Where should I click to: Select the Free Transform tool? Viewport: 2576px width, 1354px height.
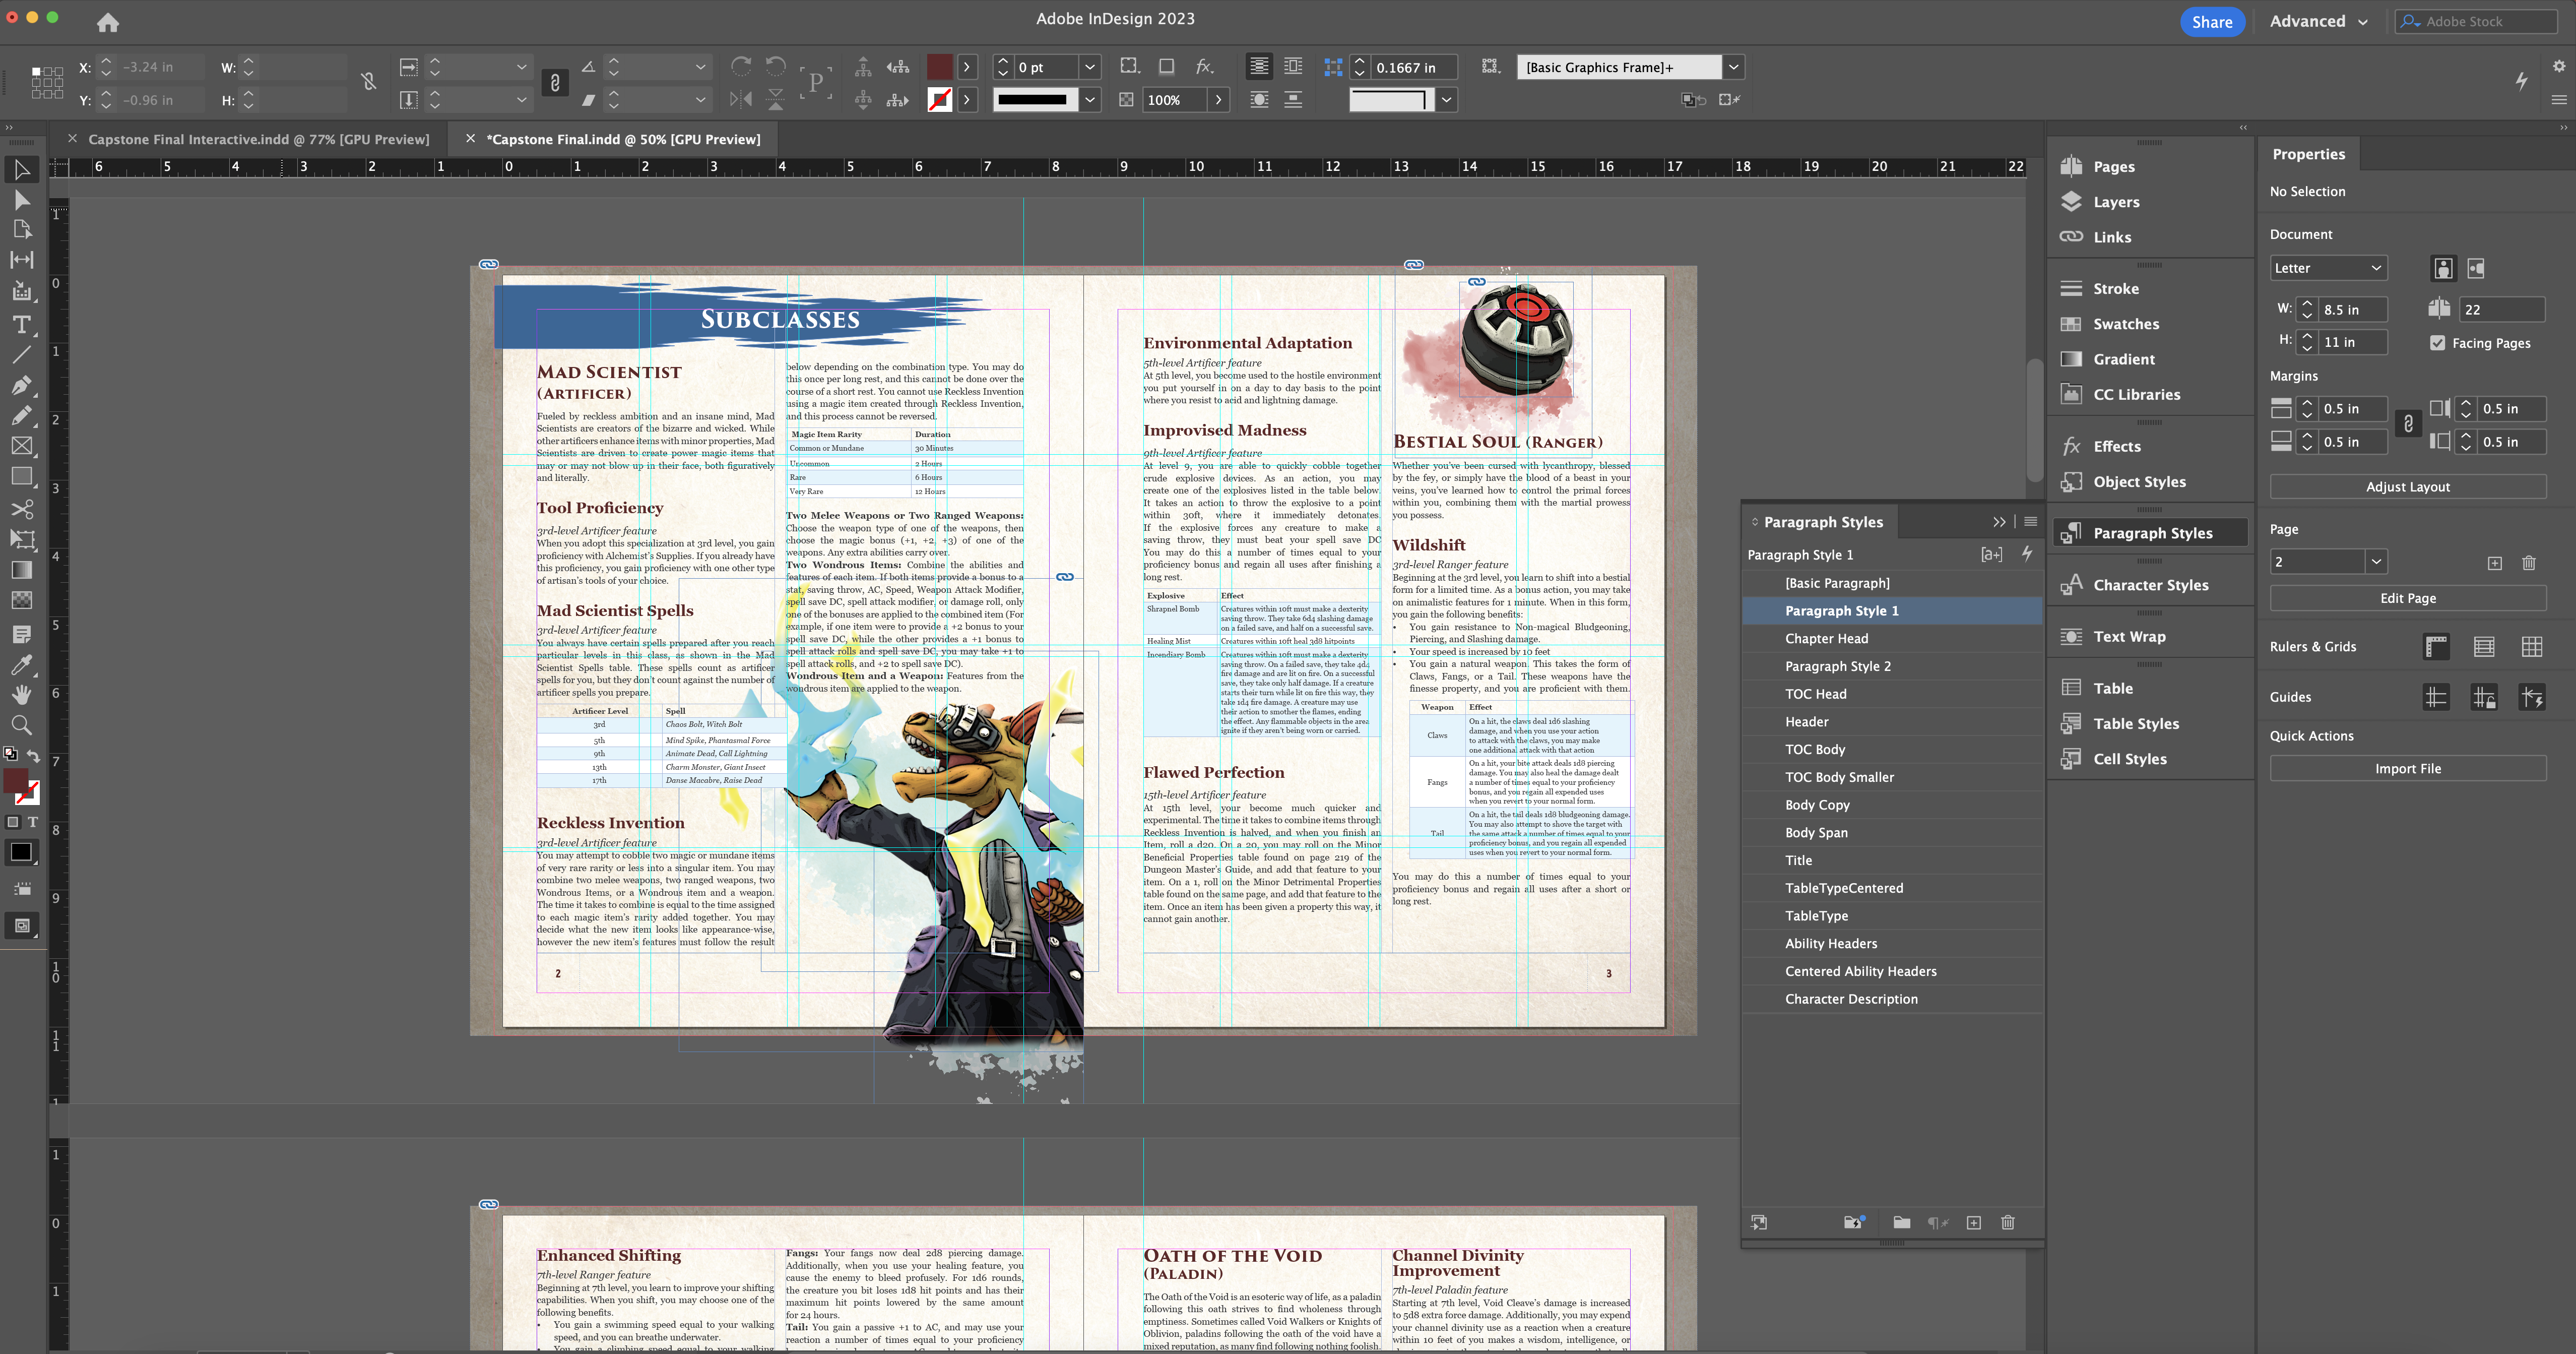click(22, 539)
